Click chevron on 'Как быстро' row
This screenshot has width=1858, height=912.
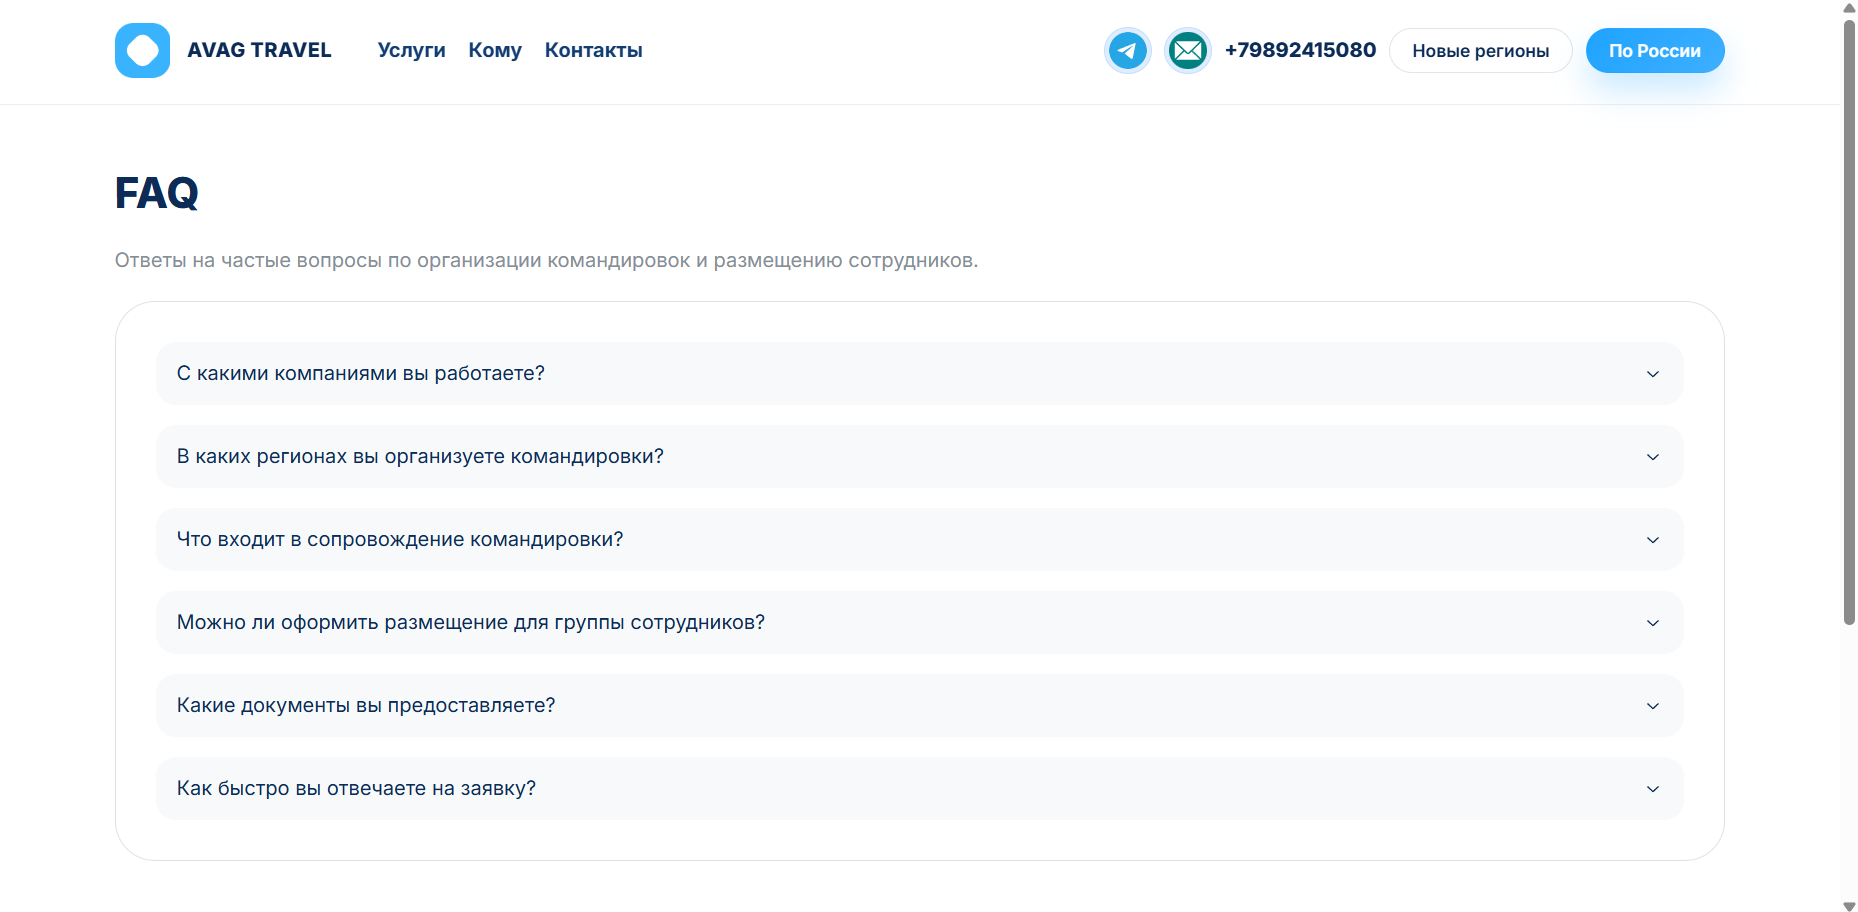click(1652, 789)
